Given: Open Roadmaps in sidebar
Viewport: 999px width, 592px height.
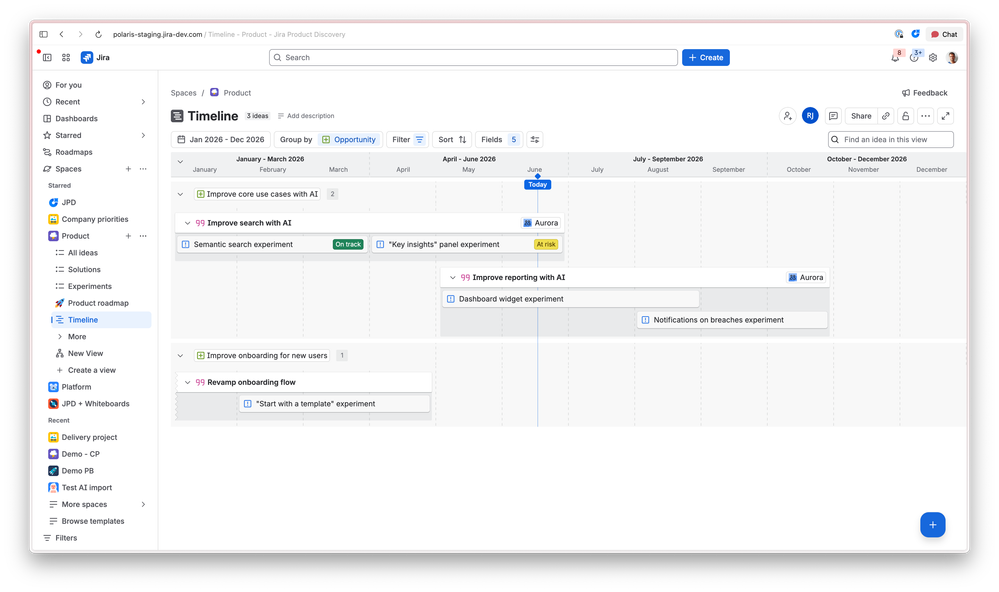Looking at the screenshot, I should pyautogui.click(x=96, y=152).
